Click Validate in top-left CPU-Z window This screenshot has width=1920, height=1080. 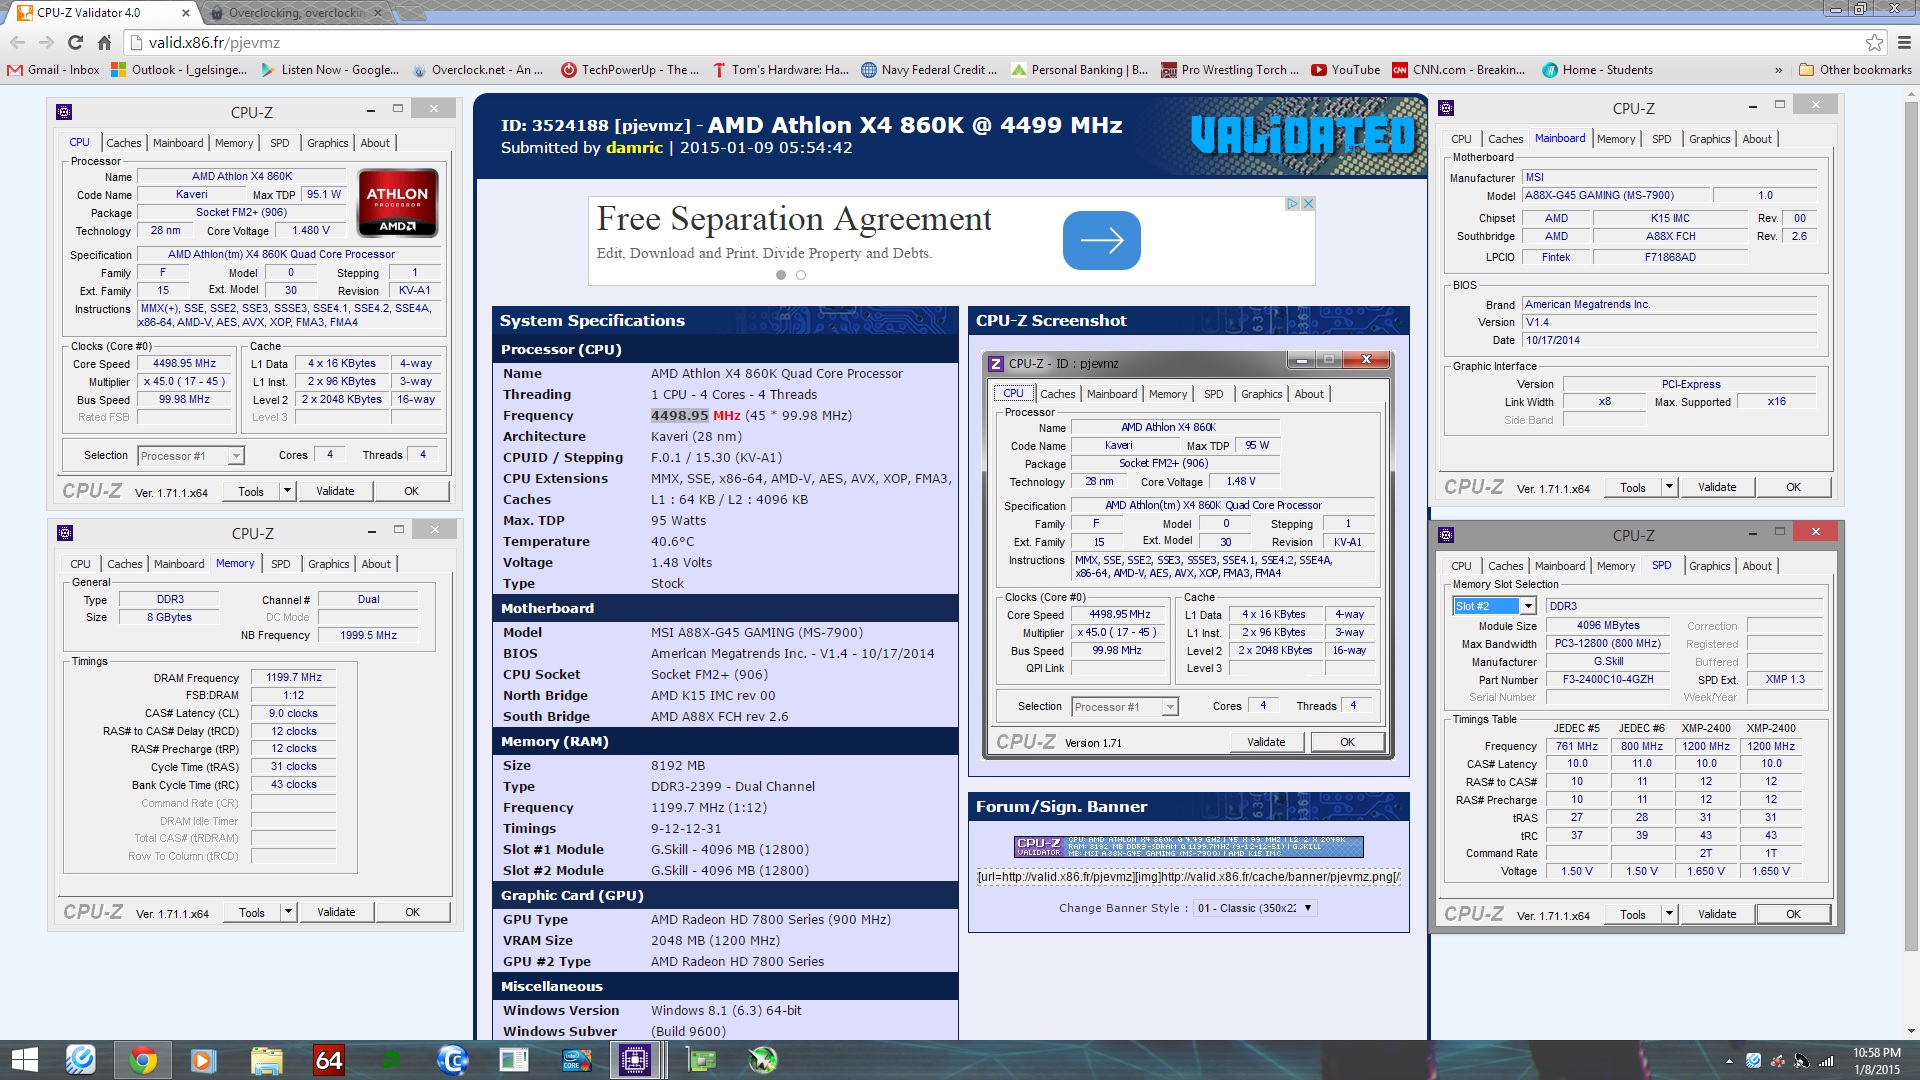[x=335, y=491]
